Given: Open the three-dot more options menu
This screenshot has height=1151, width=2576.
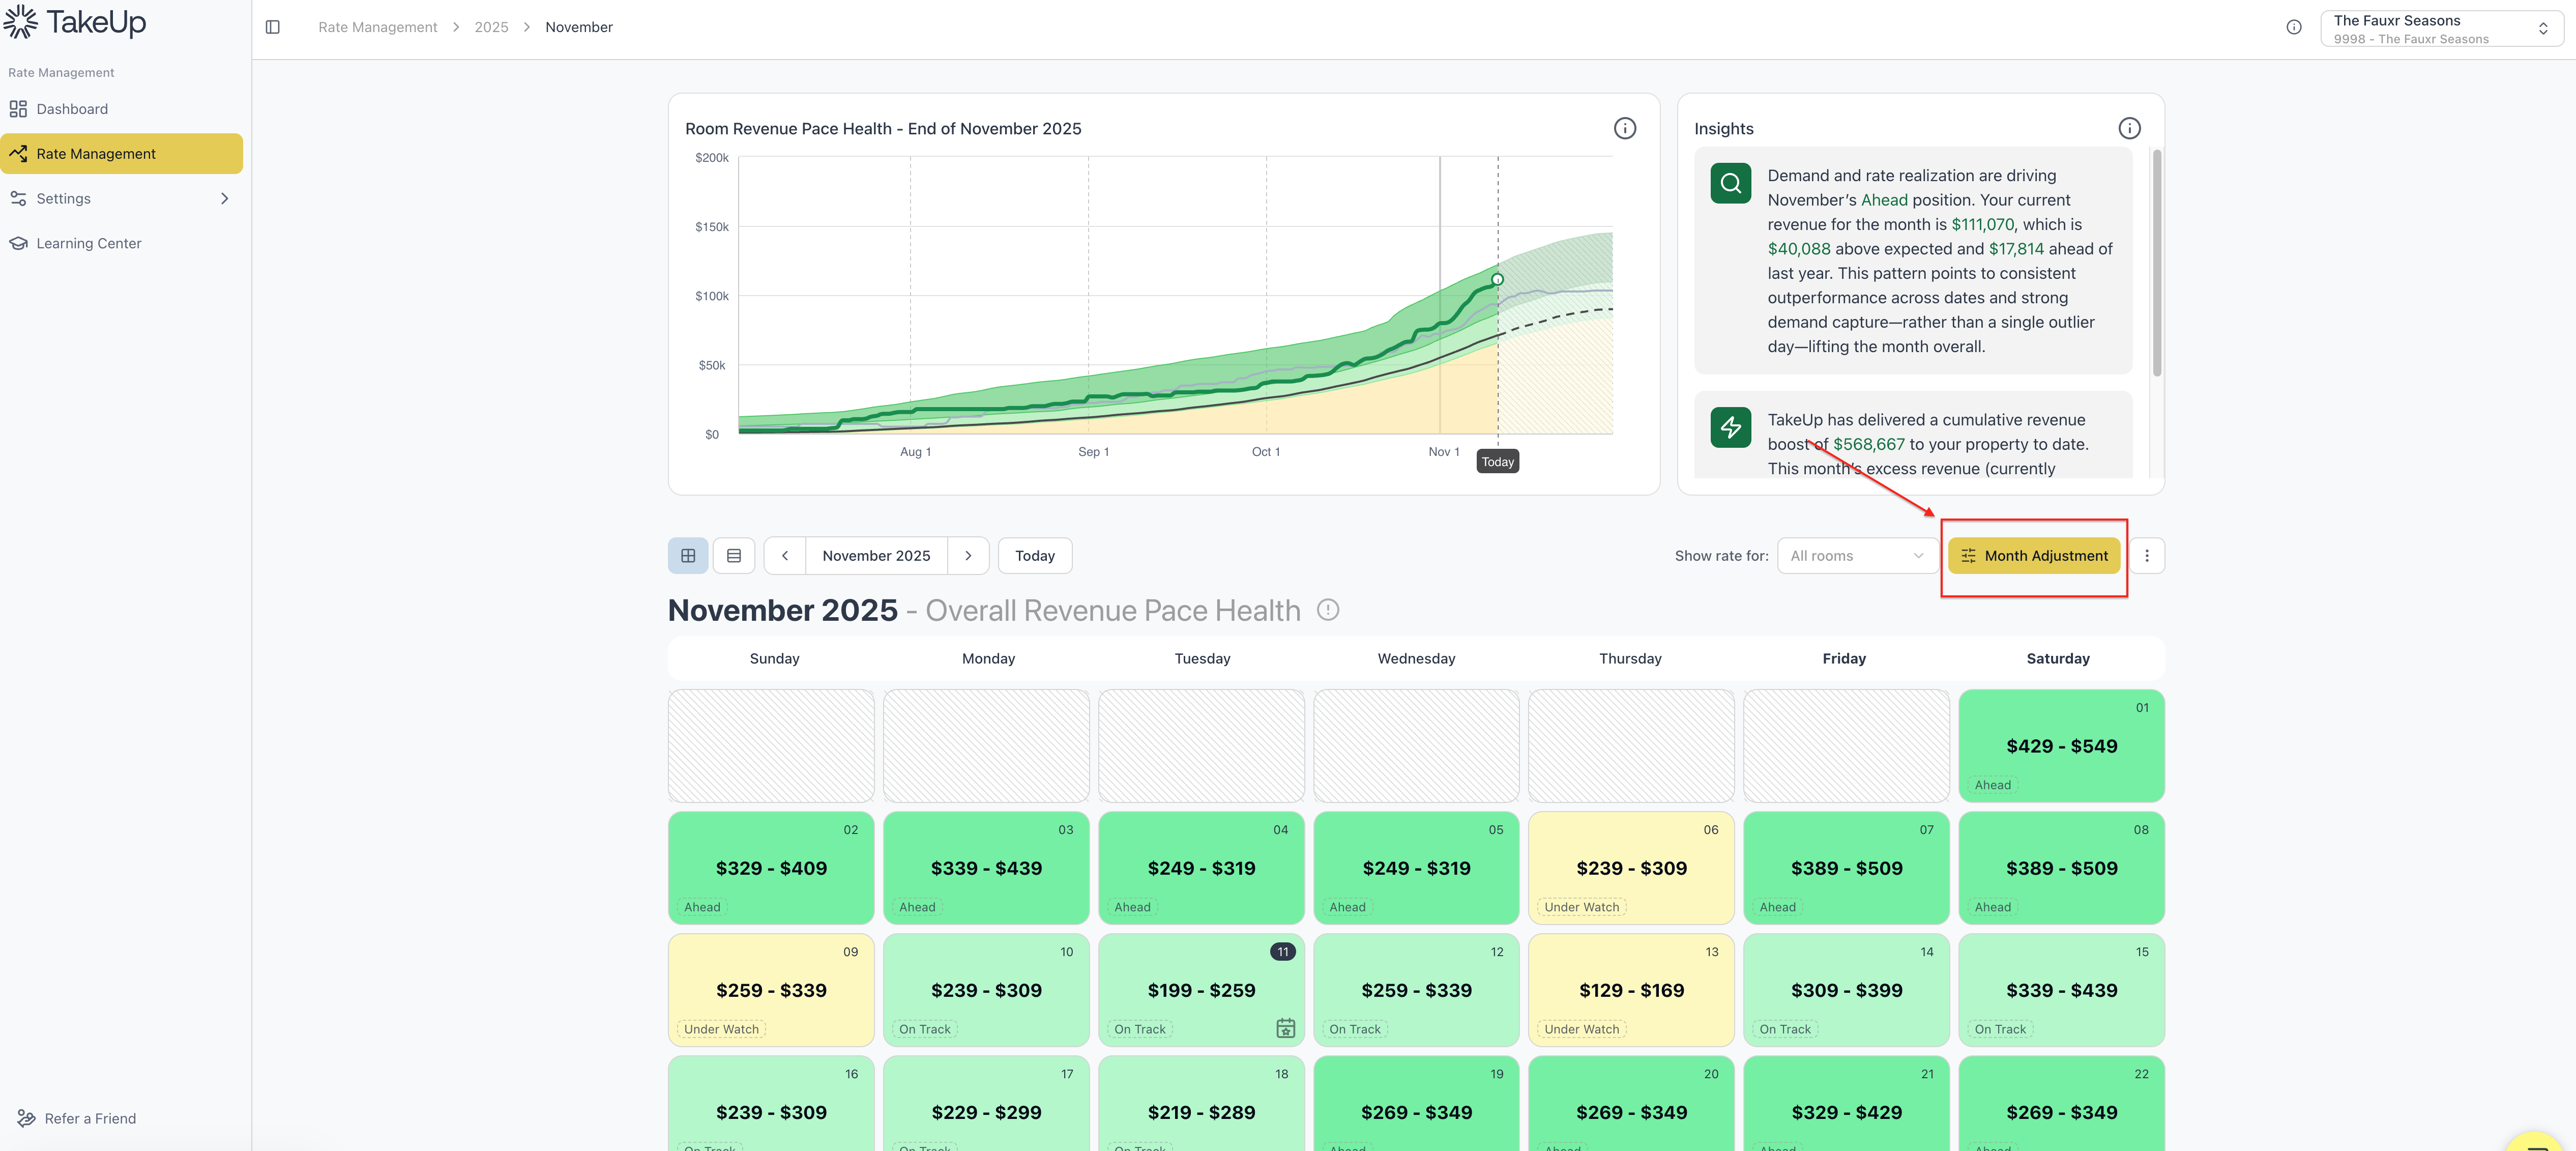Looking at the screenshot, I should 2146,556.
